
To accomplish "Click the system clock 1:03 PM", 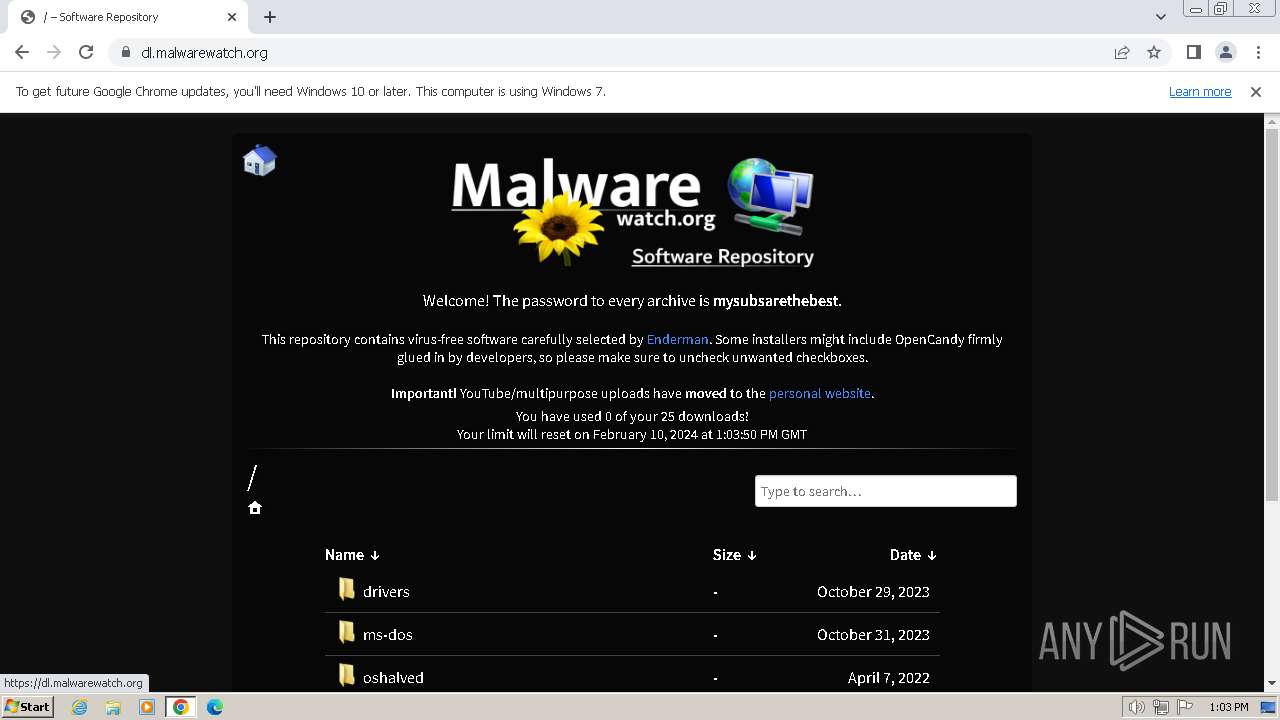I will click(x=1229, y=707).
